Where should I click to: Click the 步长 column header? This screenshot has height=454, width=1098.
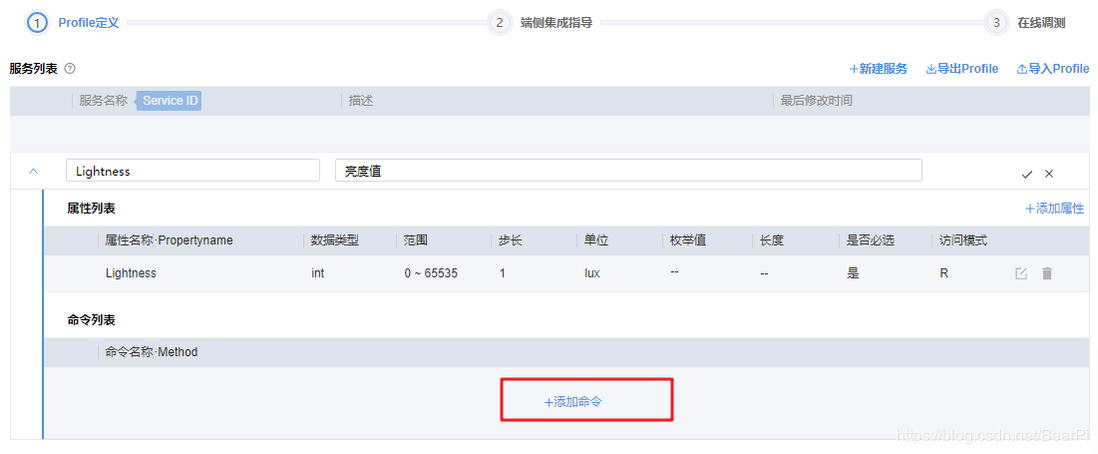pos(510,241)
